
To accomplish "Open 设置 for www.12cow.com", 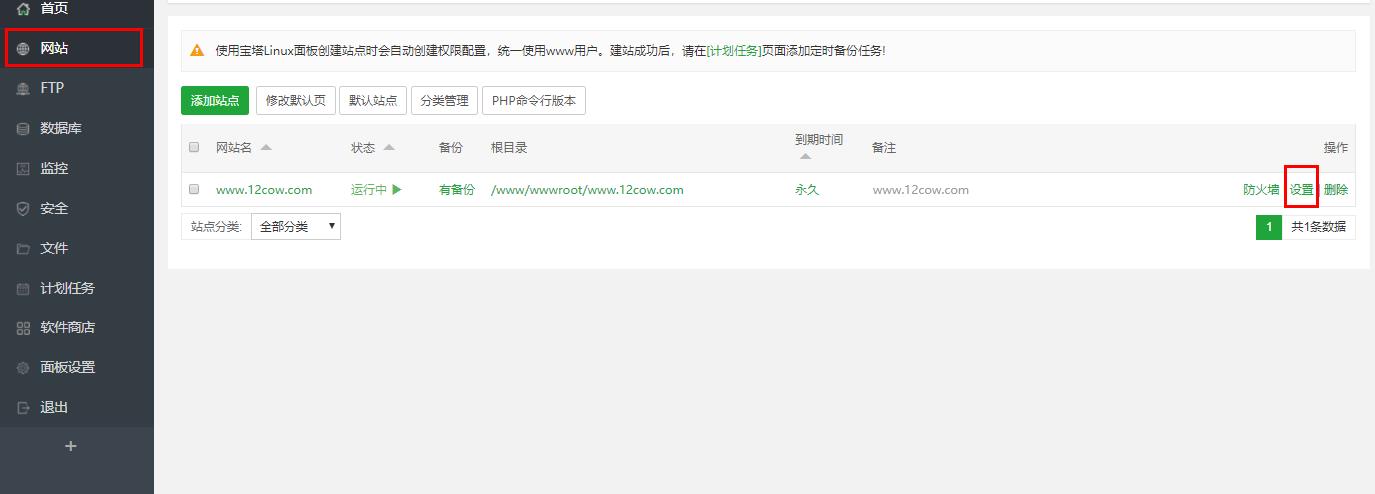I will [x=1301, y=189].
